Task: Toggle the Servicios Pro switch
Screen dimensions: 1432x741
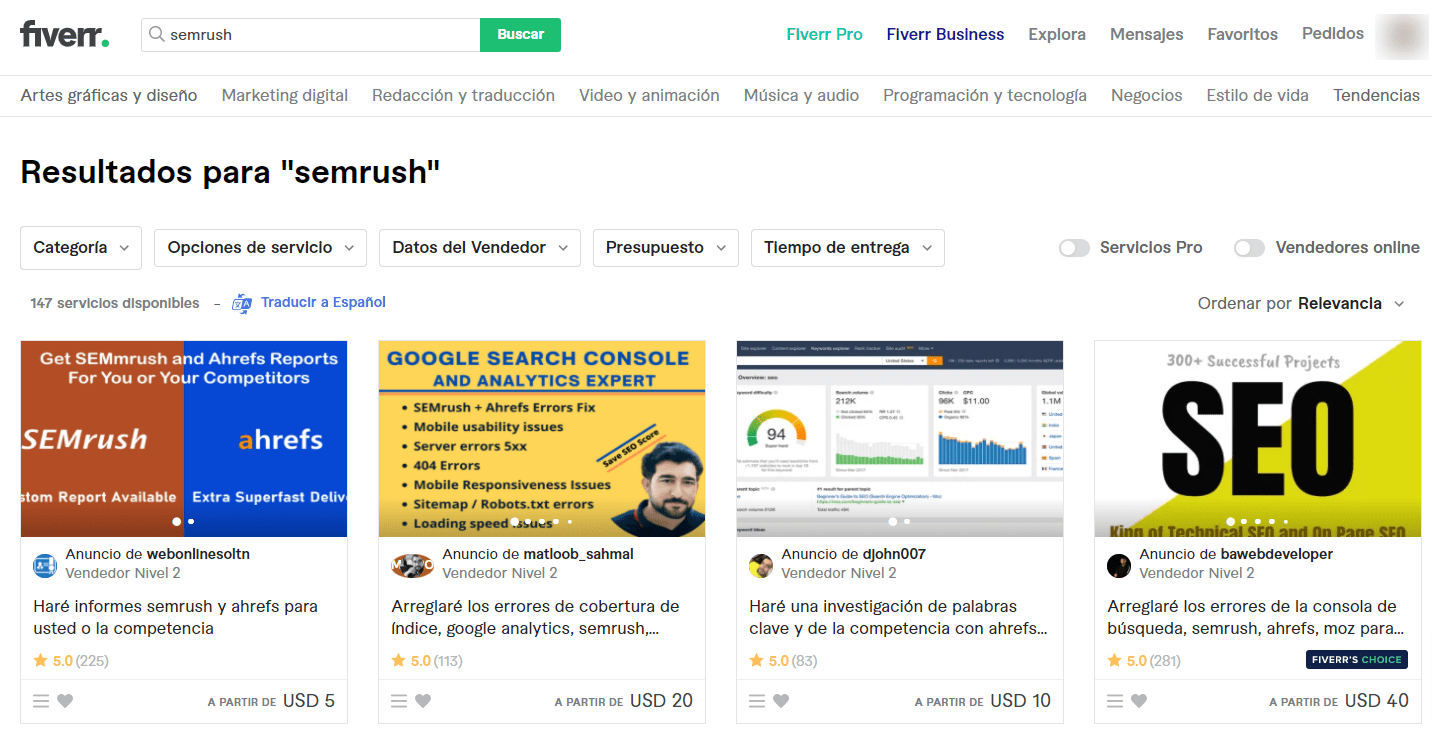Action: [x=1074, y=247]
